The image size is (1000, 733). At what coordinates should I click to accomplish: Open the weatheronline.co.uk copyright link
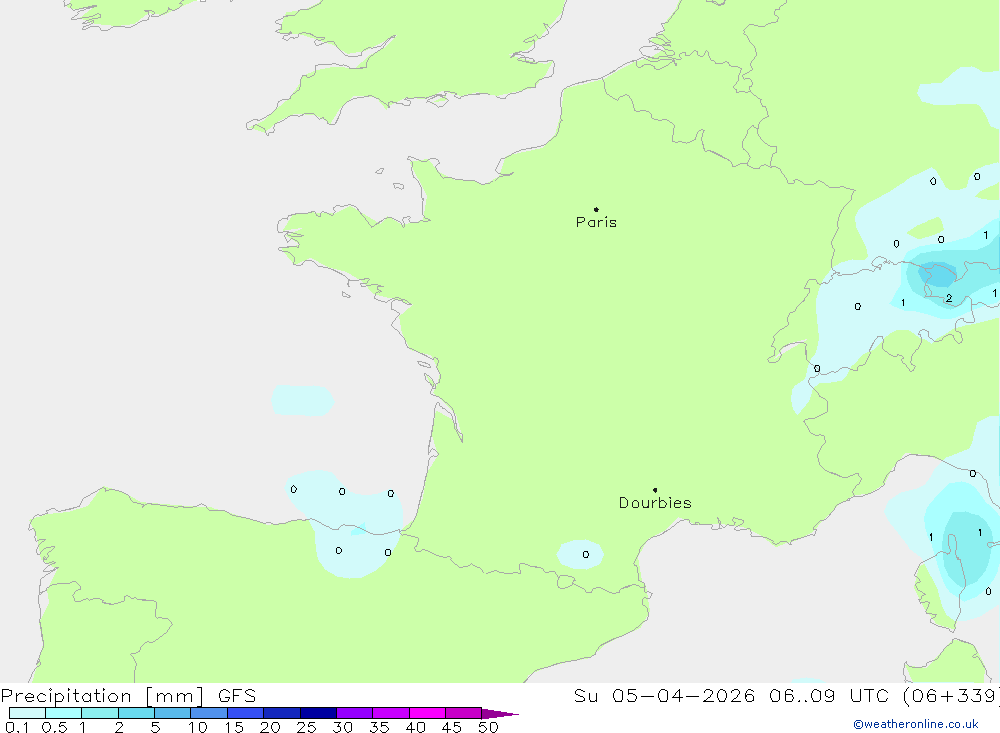click(916, 724)
